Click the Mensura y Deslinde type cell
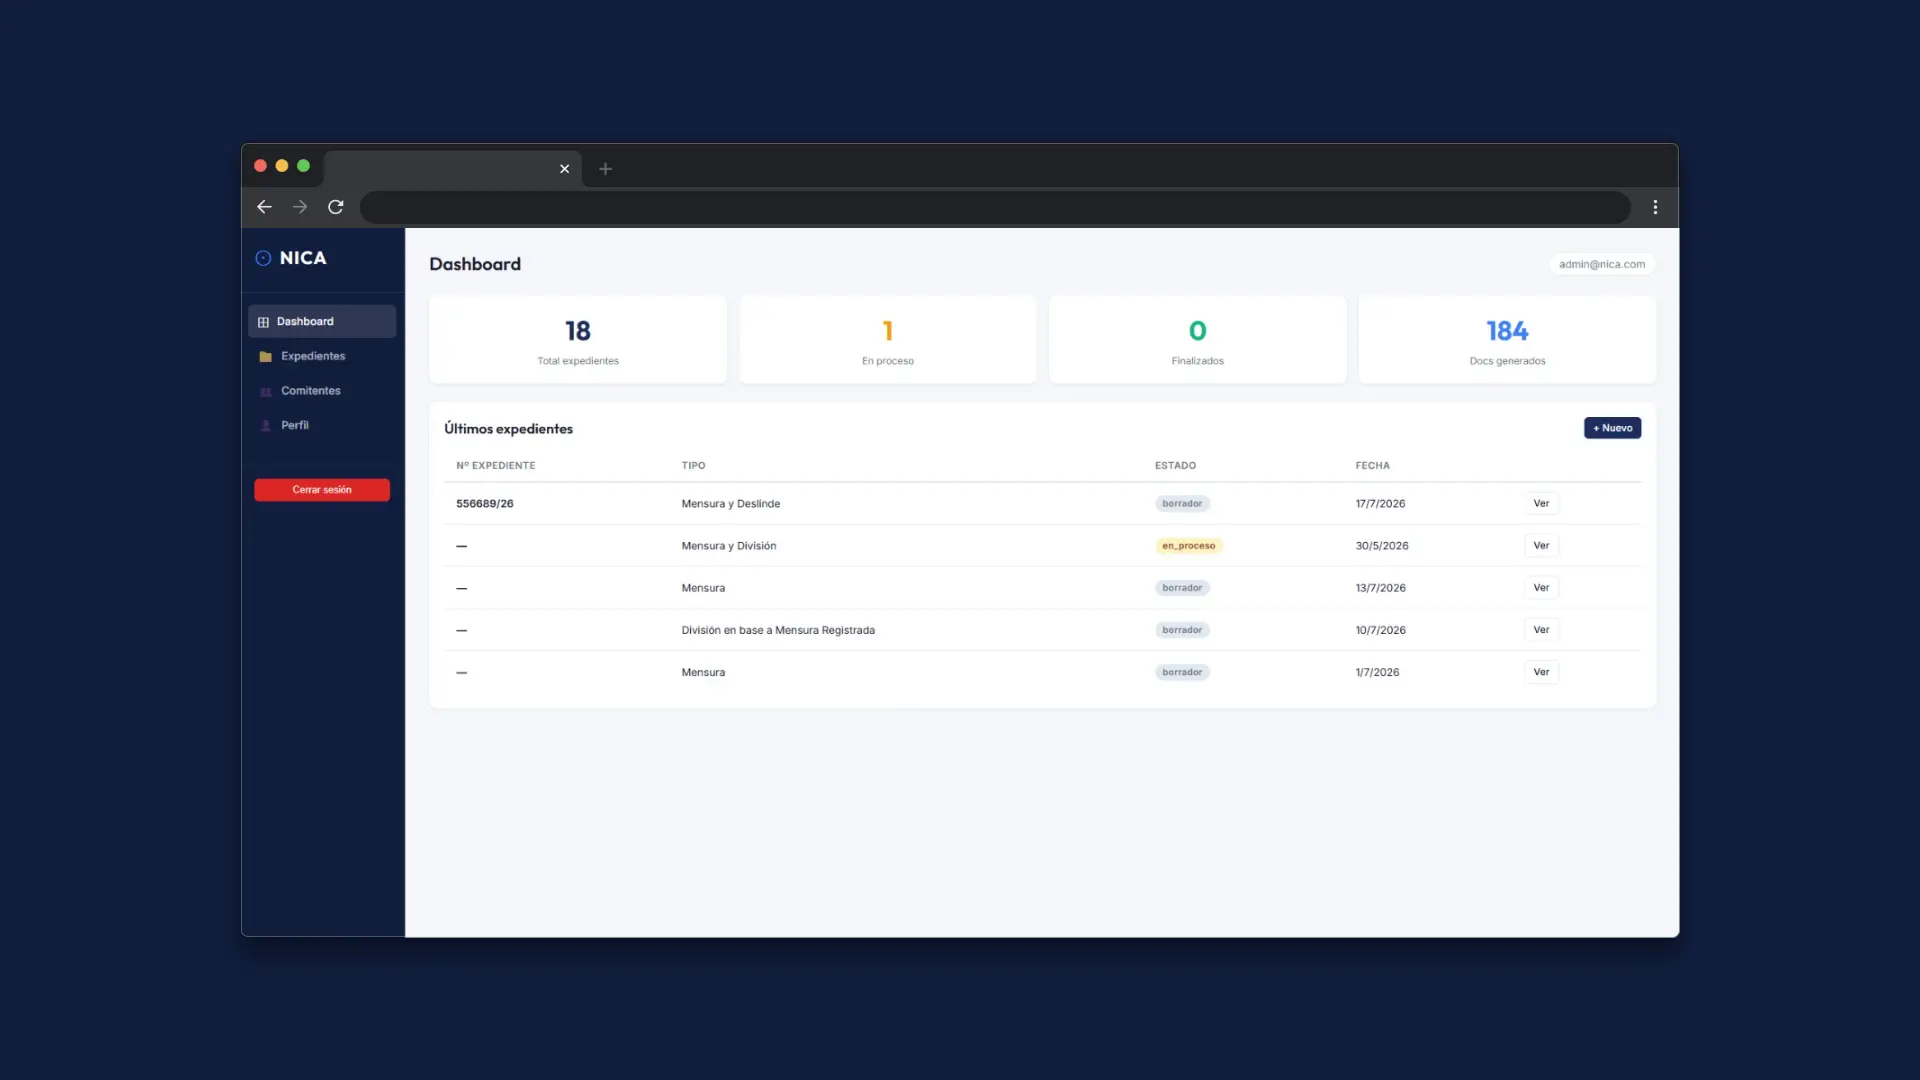The height and width of the screenshot is (1080, 1920). tap(731, 504)
